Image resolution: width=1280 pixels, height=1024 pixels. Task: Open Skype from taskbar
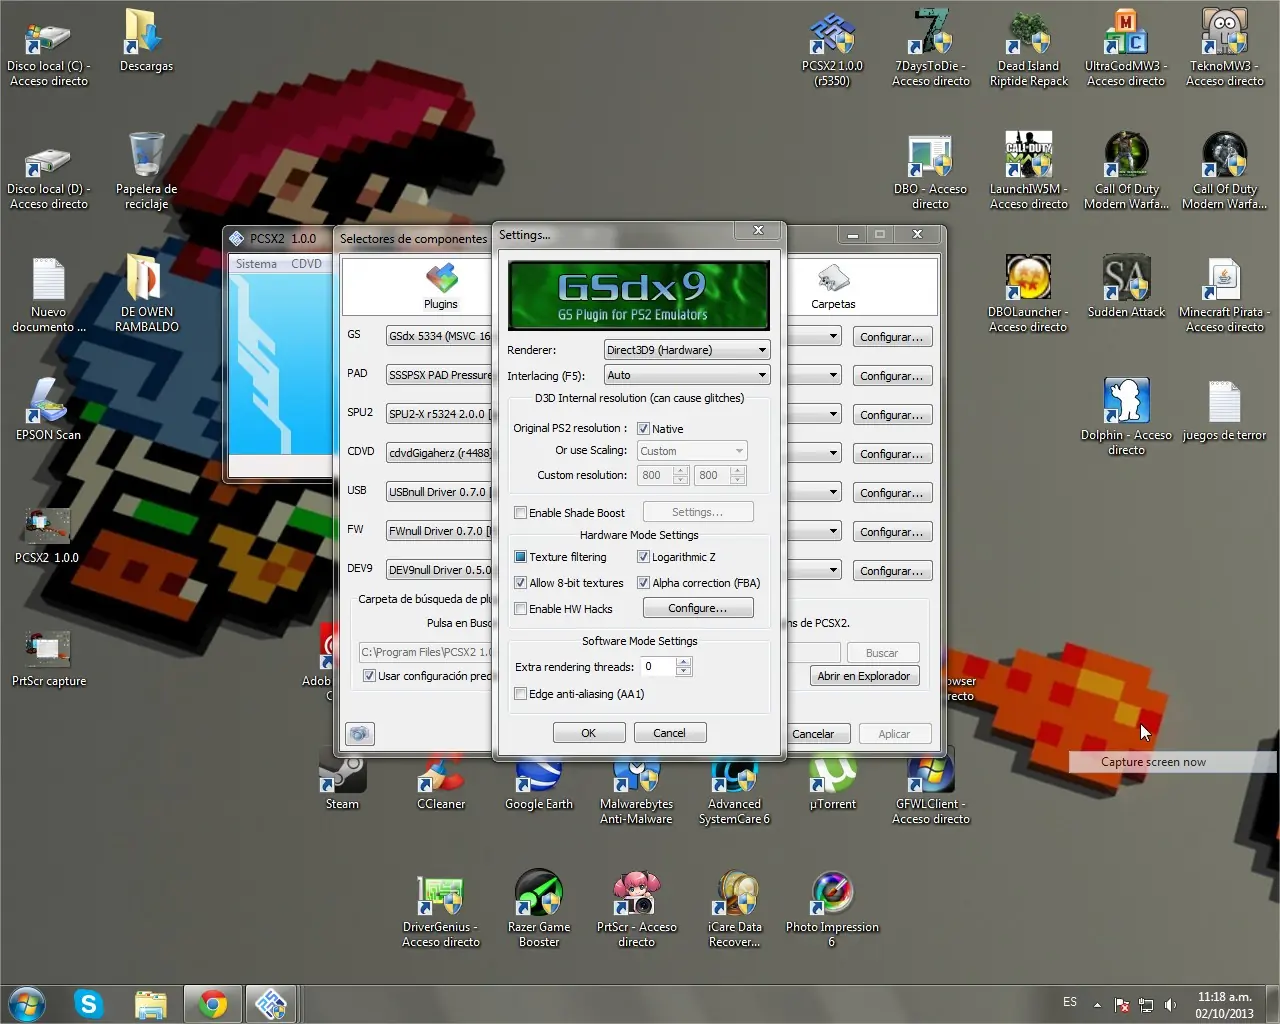pyautogui.click(x=89, y=1004)
